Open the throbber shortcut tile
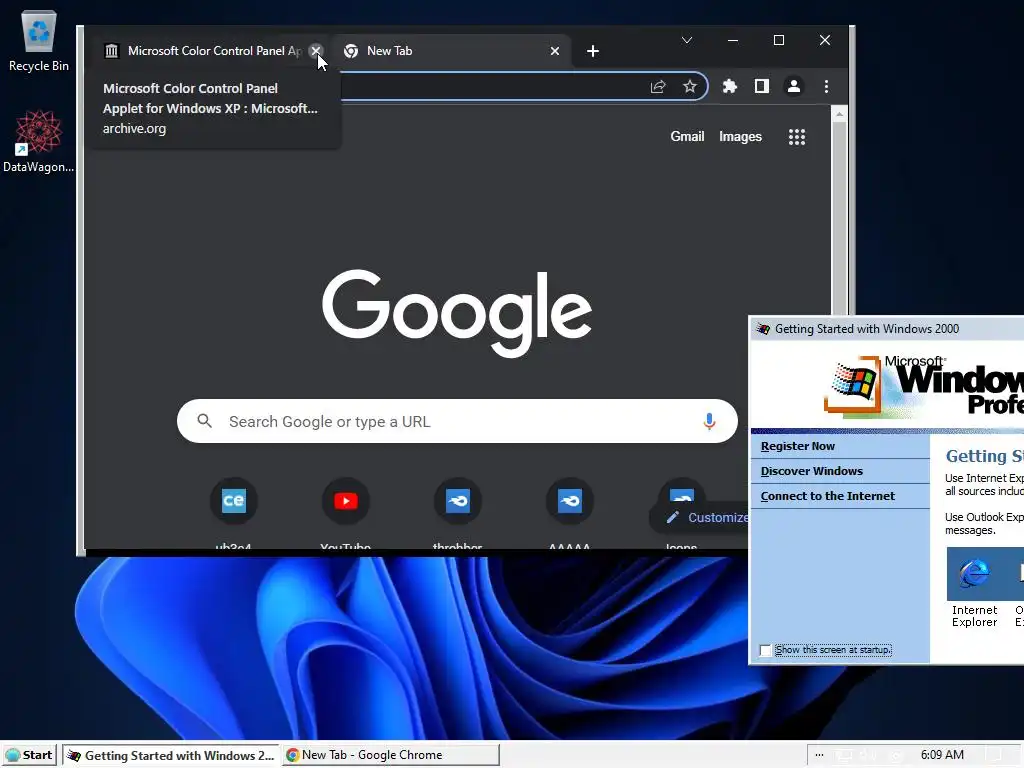The image size is (1024, 768). [x=458, y=501]
